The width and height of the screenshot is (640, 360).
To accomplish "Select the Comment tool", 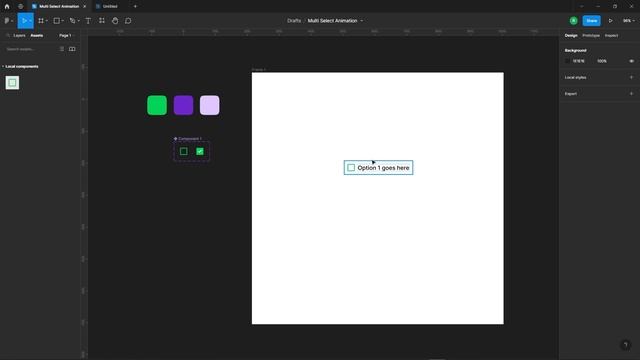I will coord(128,20).
